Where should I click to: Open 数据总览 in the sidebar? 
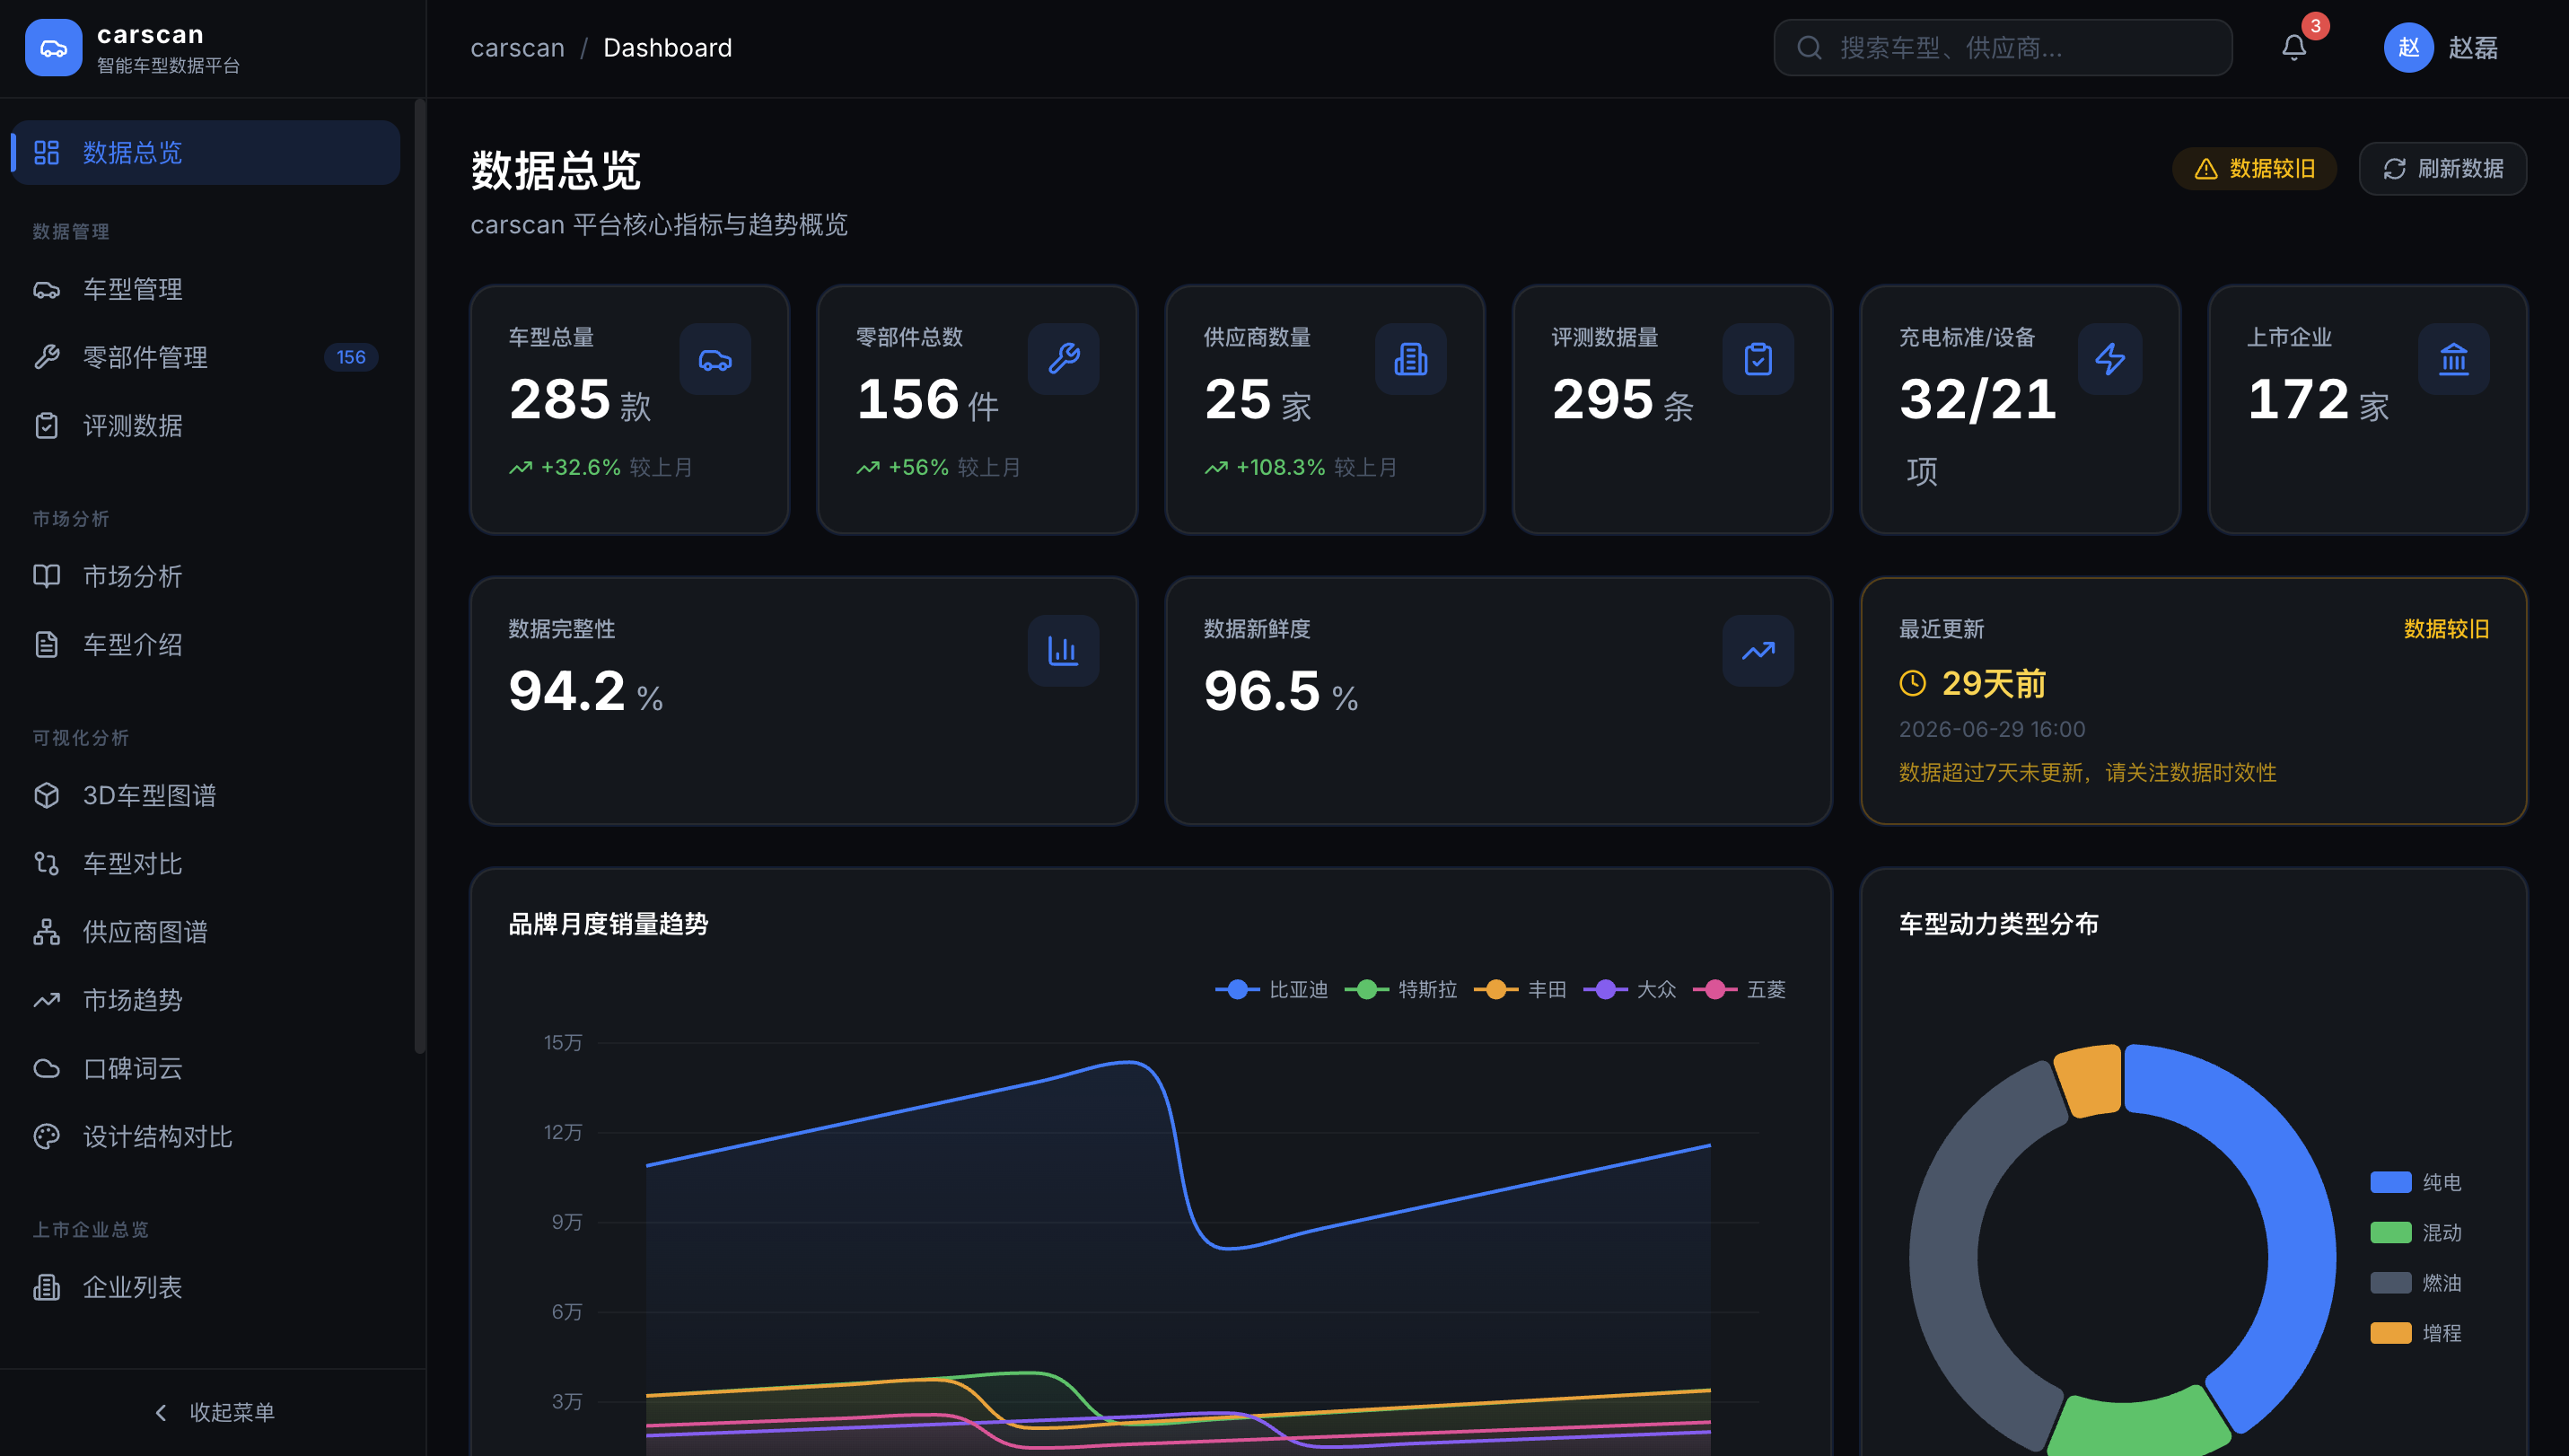tap(205, 152)
